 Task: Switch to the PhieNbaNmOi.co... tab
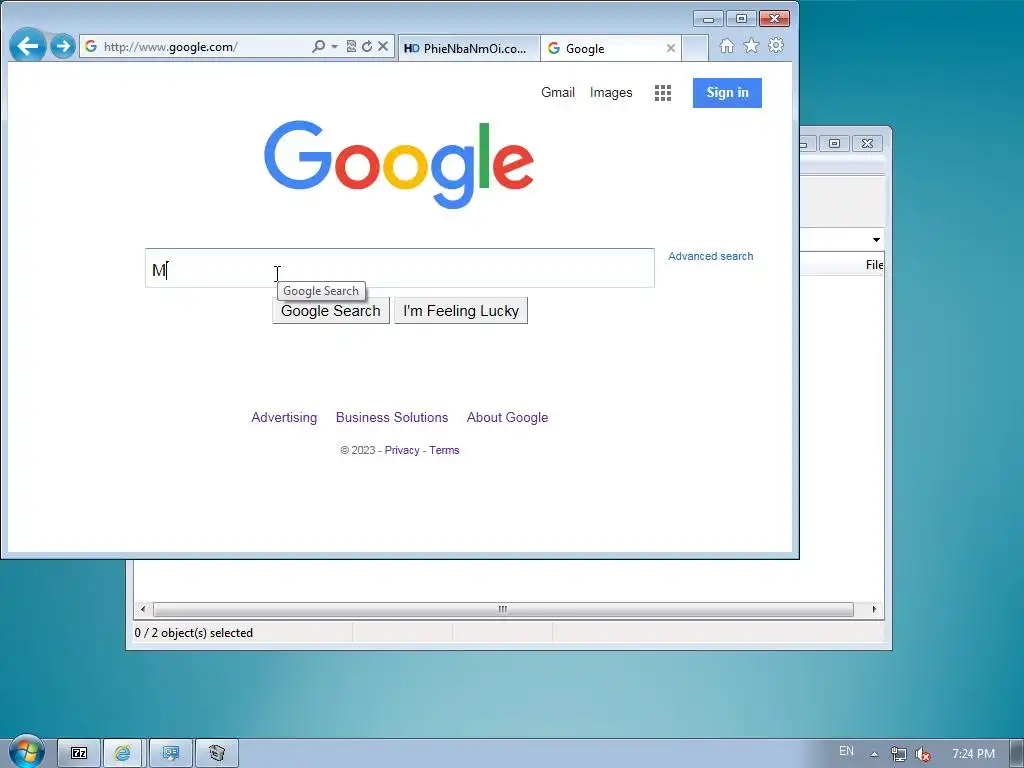pos(468,48)
